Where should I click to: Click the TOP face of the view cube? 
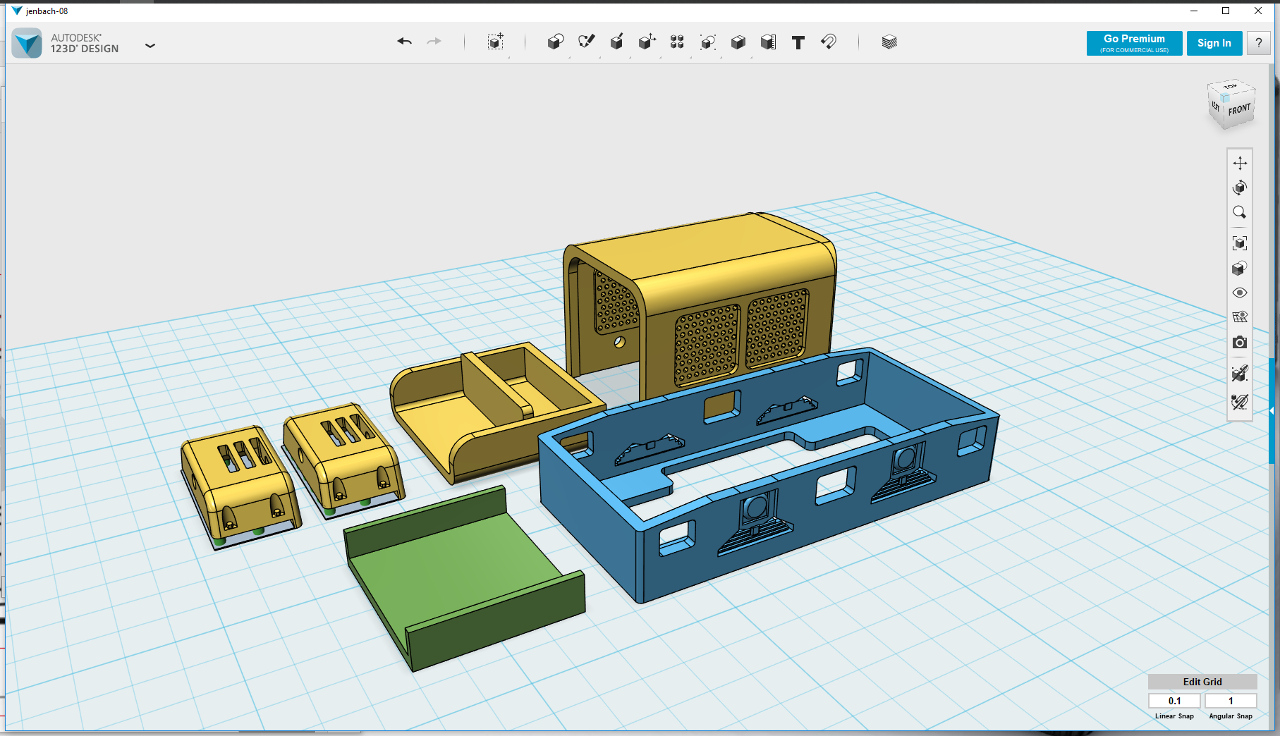point(1231,89)
